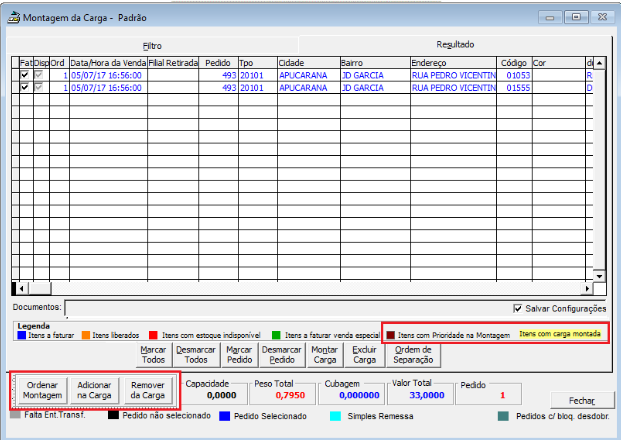The width and height of the screenshot is (621, 440).
Task: Open Ordem de Separação
Action: 413,355
